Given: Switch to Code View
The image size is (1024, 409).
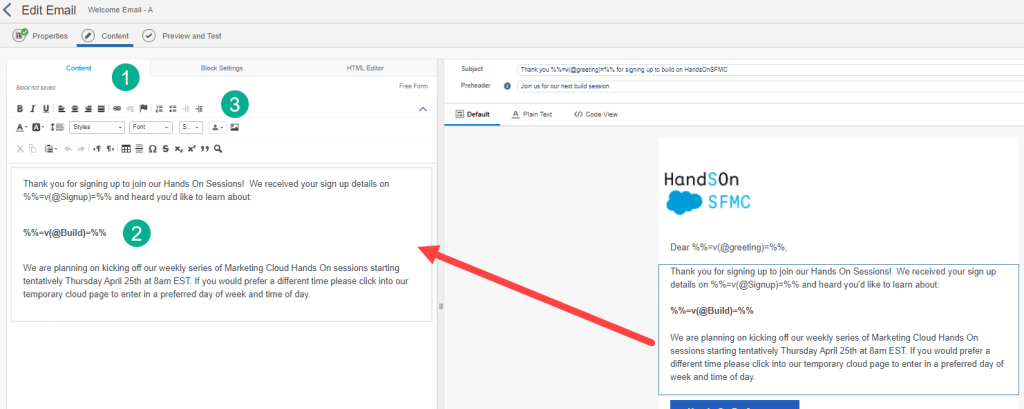Looking at the screenshot, I should tap(596, 114).
